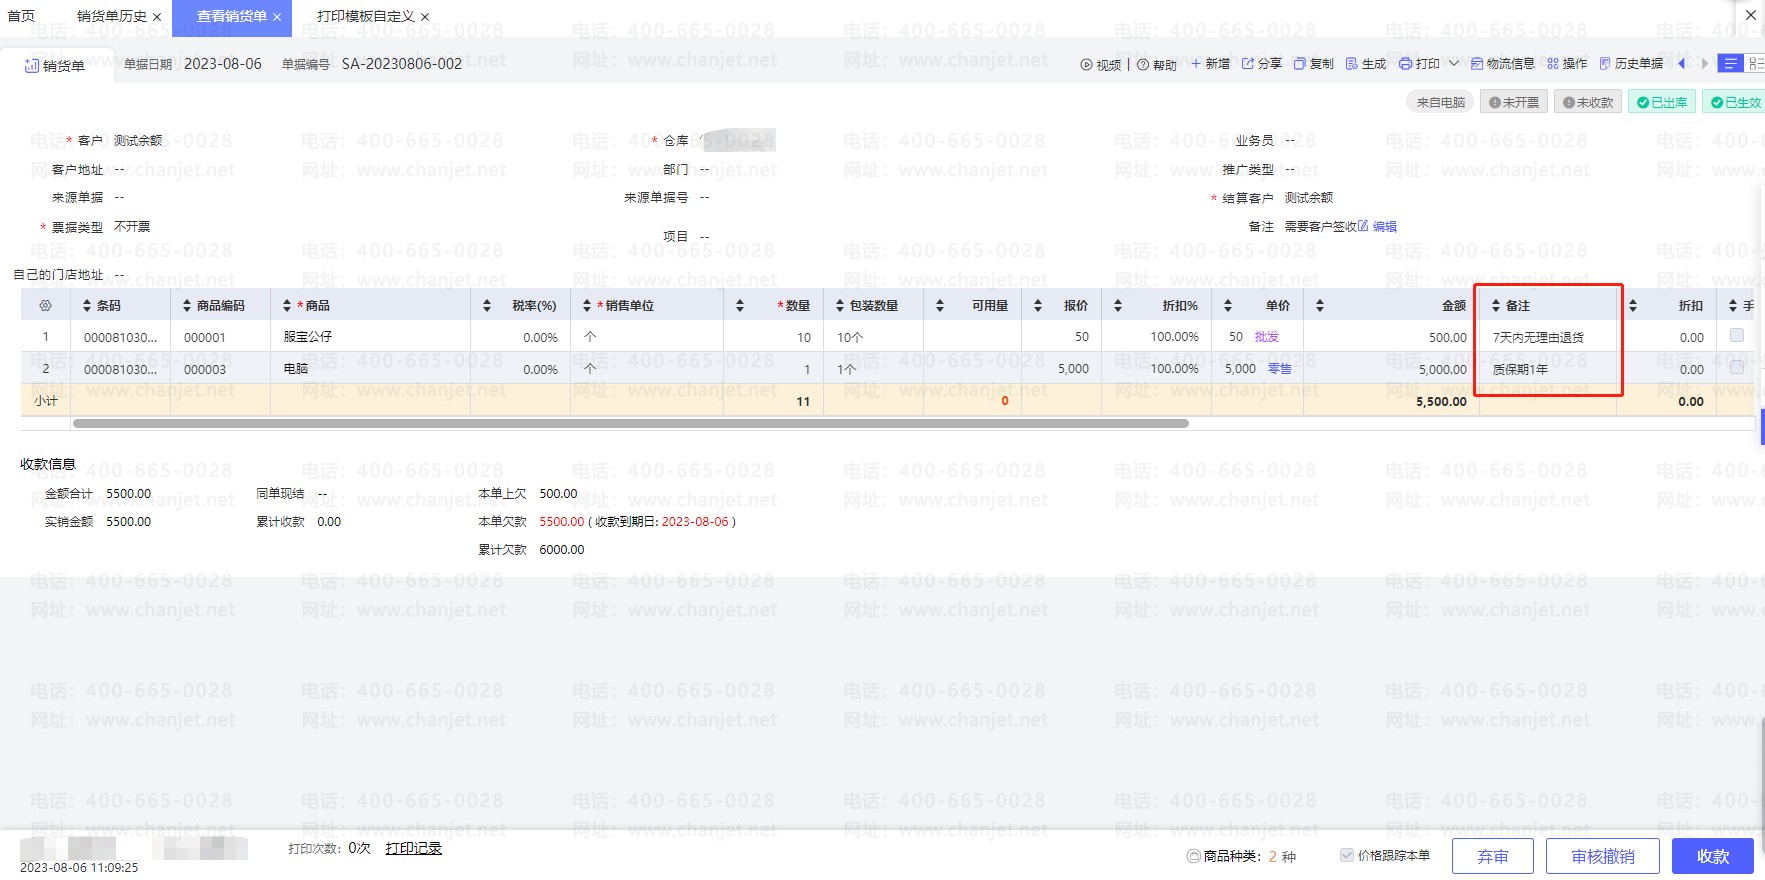Sort by 可用量 column arrows

coord(940,306)
